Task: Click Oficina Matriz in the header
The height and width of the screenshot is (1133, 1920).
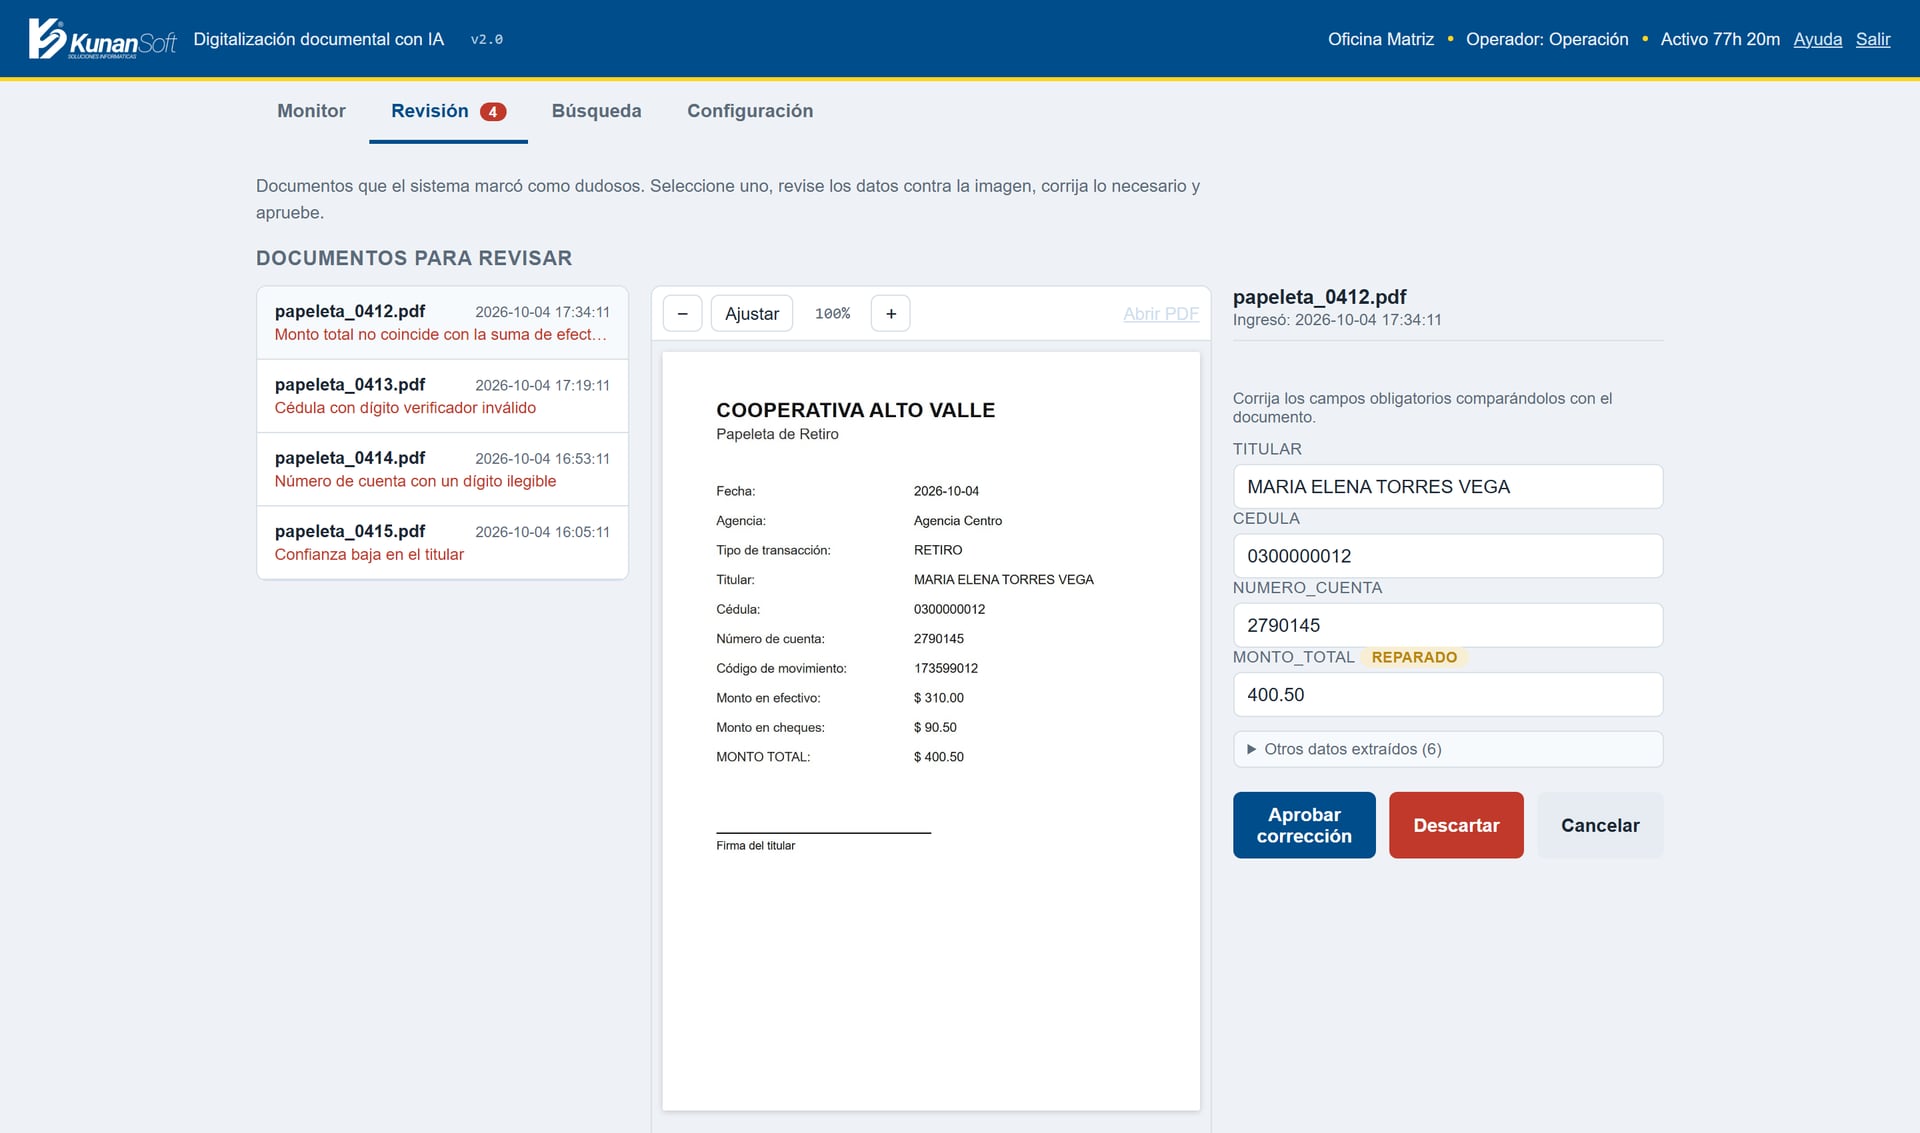Action: (1380, 39)
